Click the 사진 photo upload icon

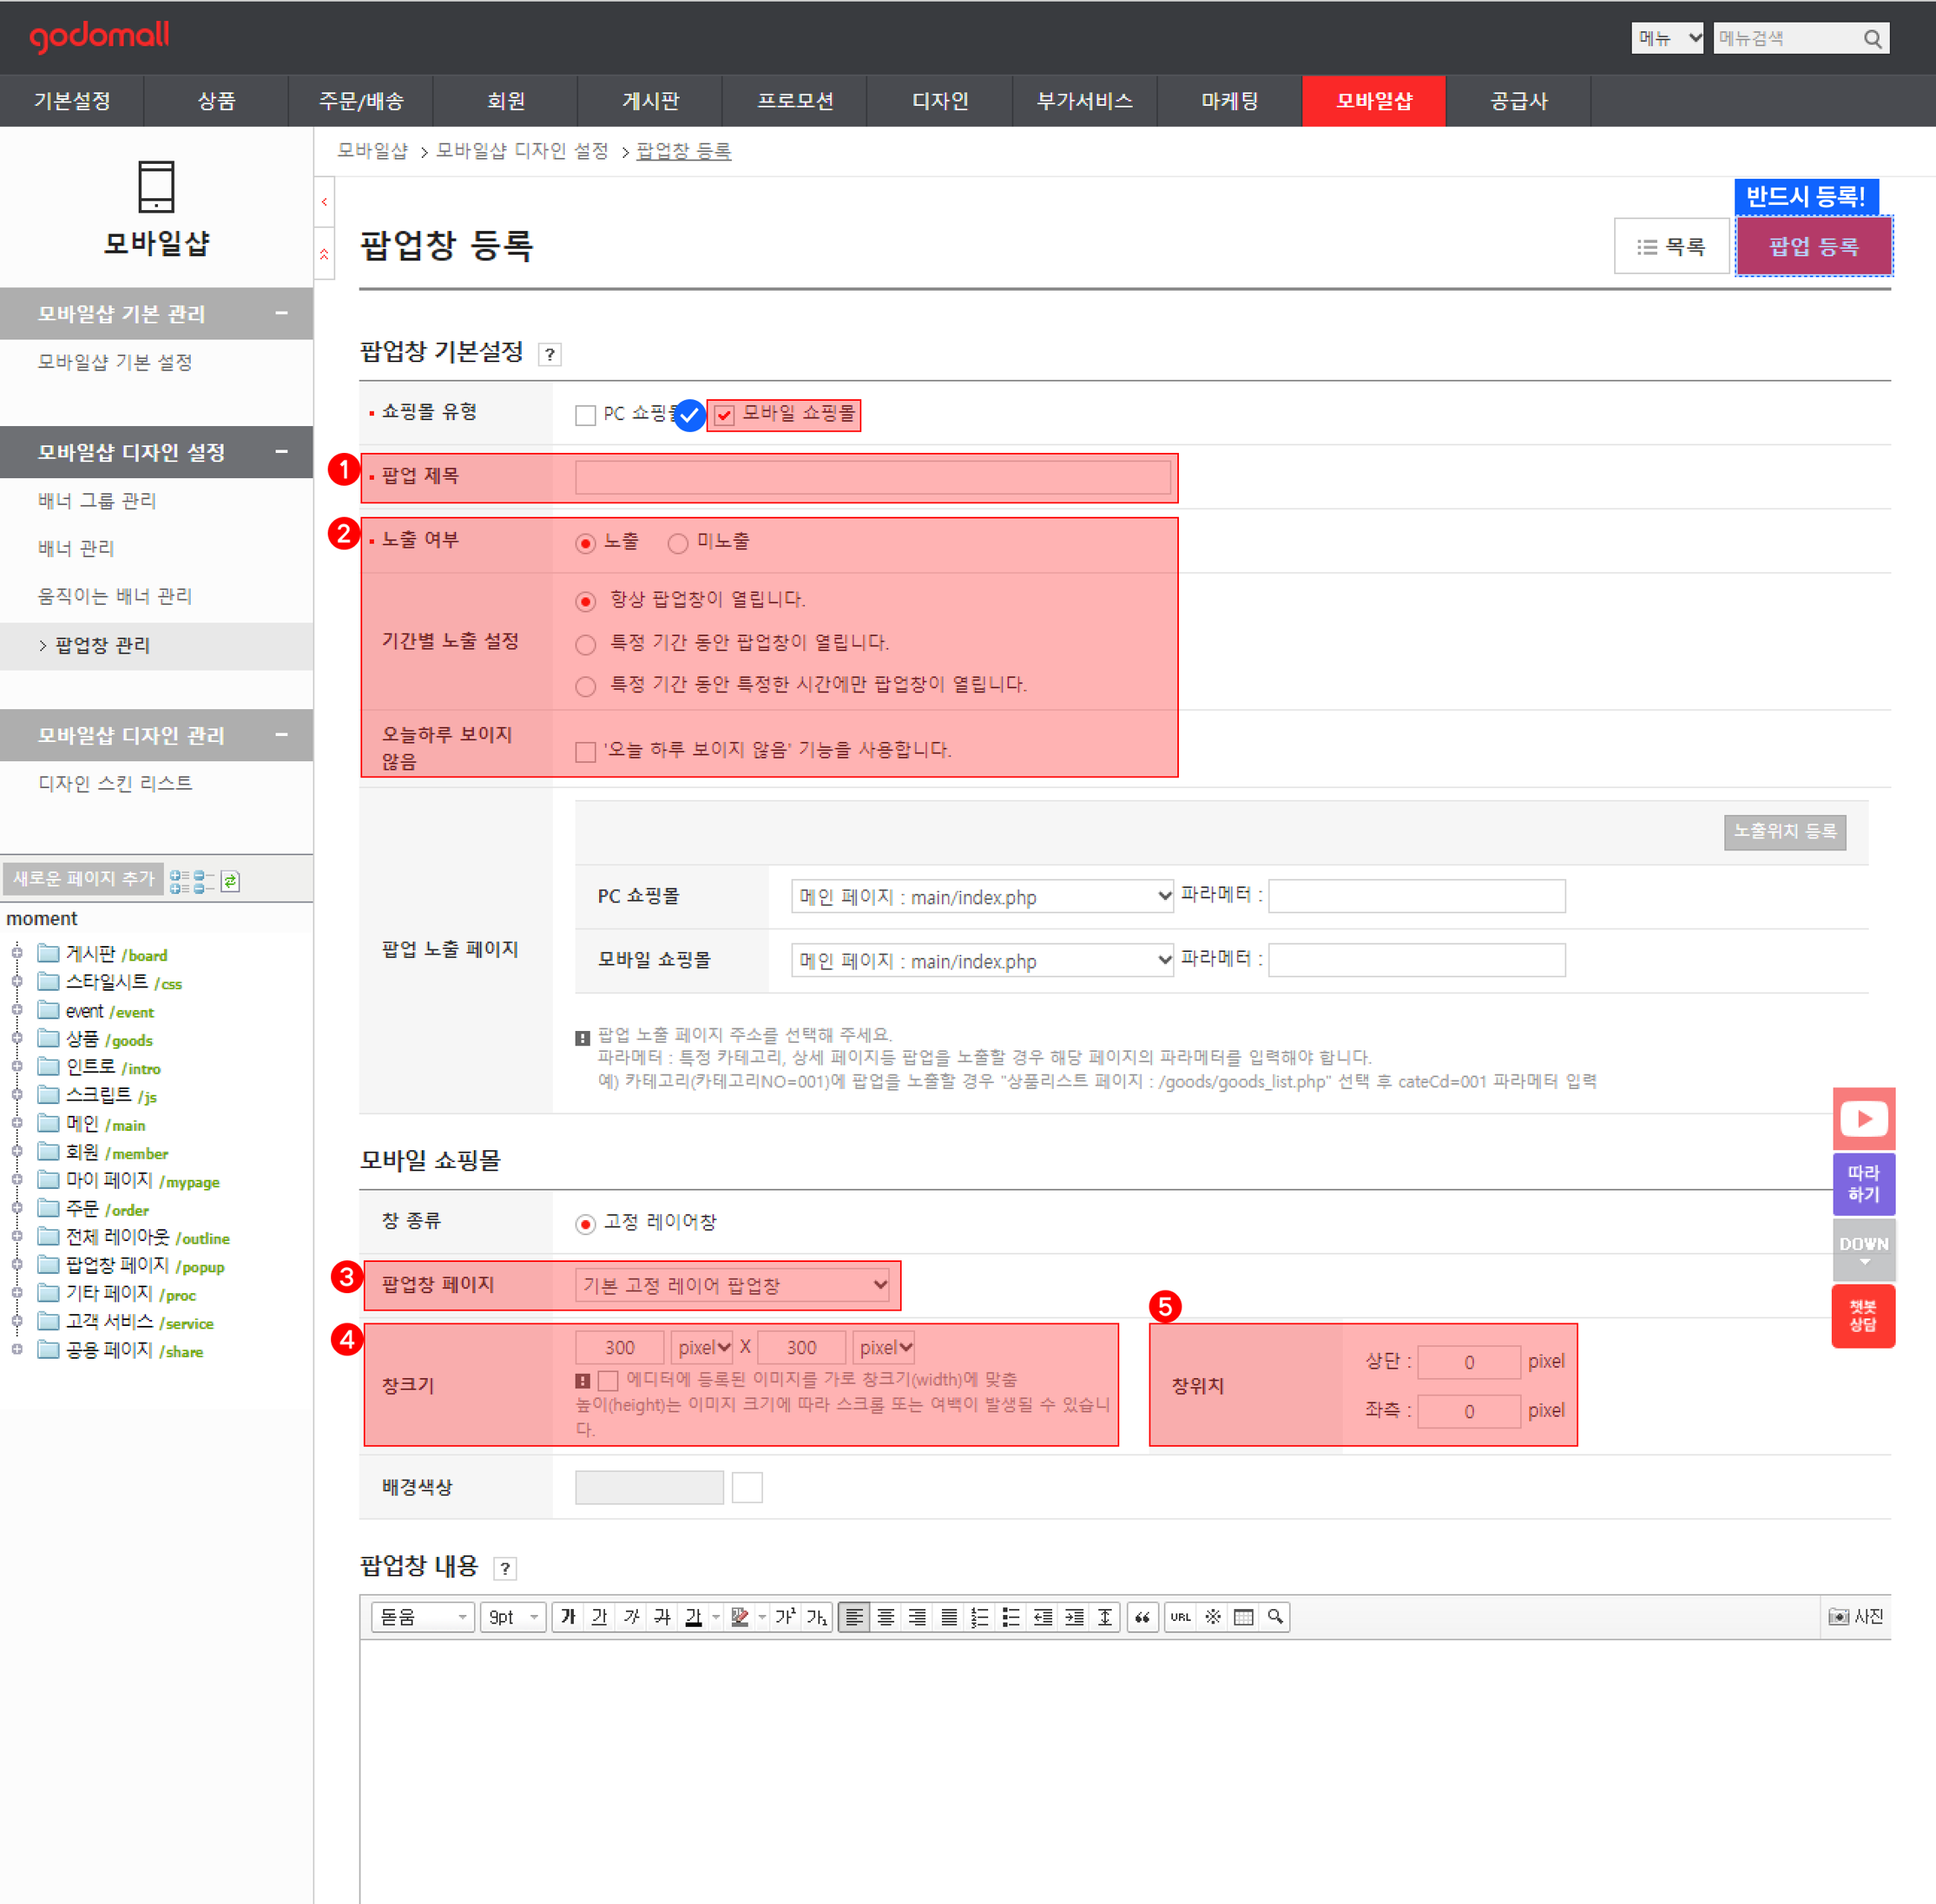point(1855,1616)
